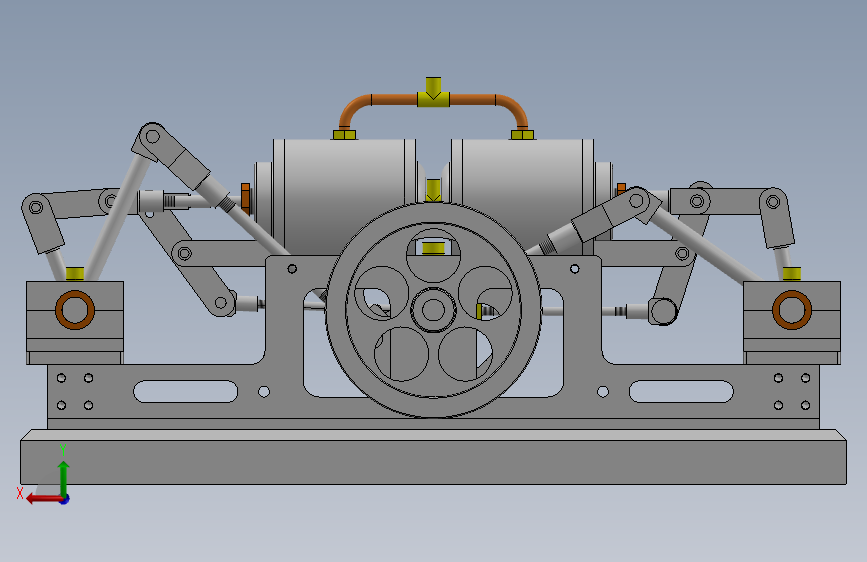Select the orange nut left of the cylinders

pyautogui.click(x=246, y=199)
